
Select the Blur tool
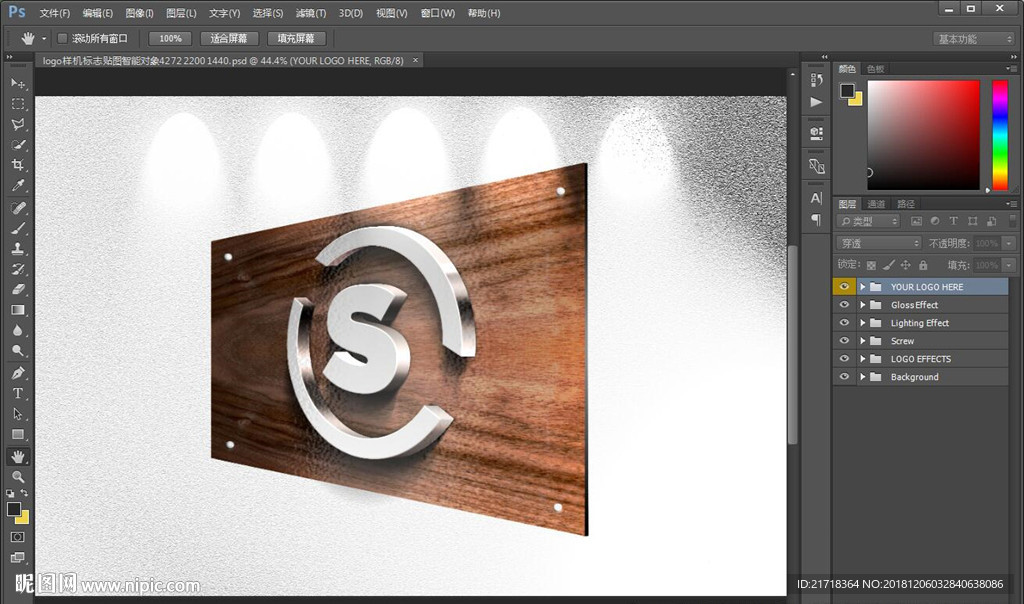point(18,330)
